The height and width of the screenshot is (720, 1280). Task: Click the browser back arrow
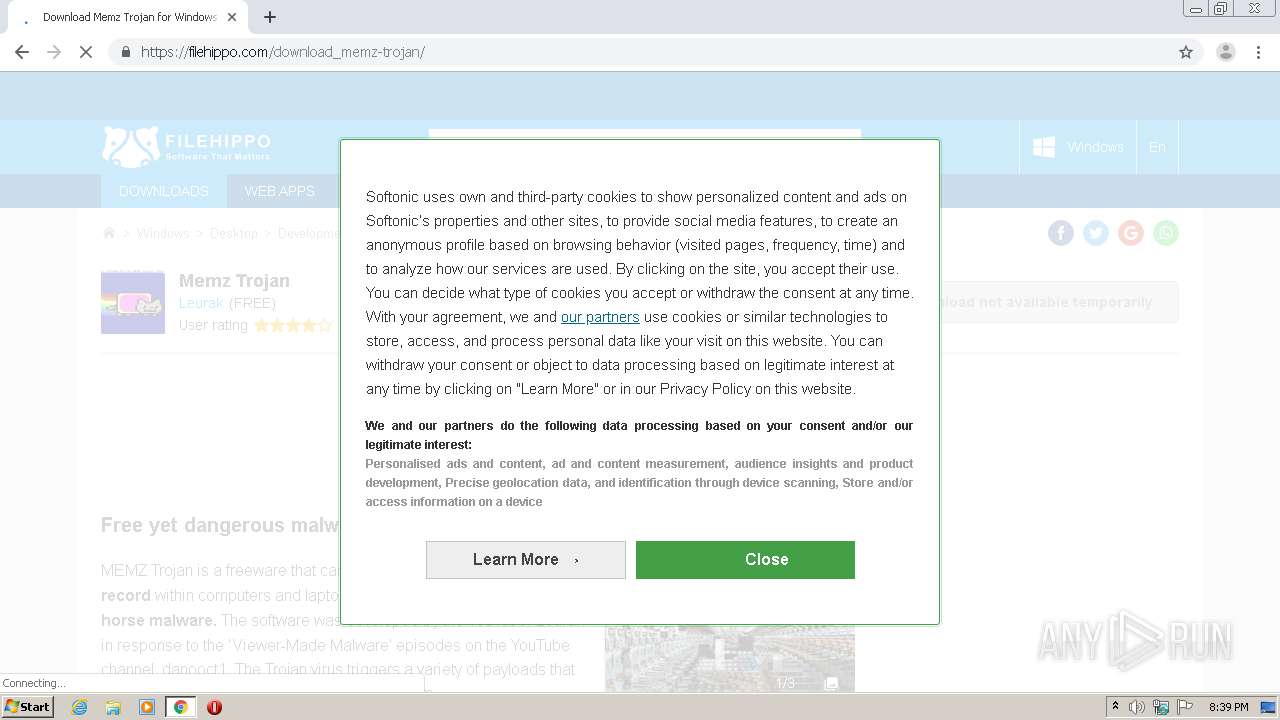pos(22,52)
